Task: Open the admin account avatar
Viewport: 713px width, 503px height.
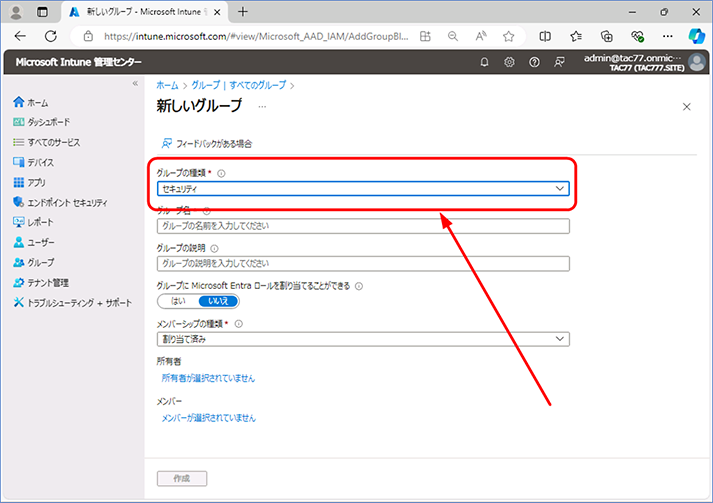Action: [697, 62]
